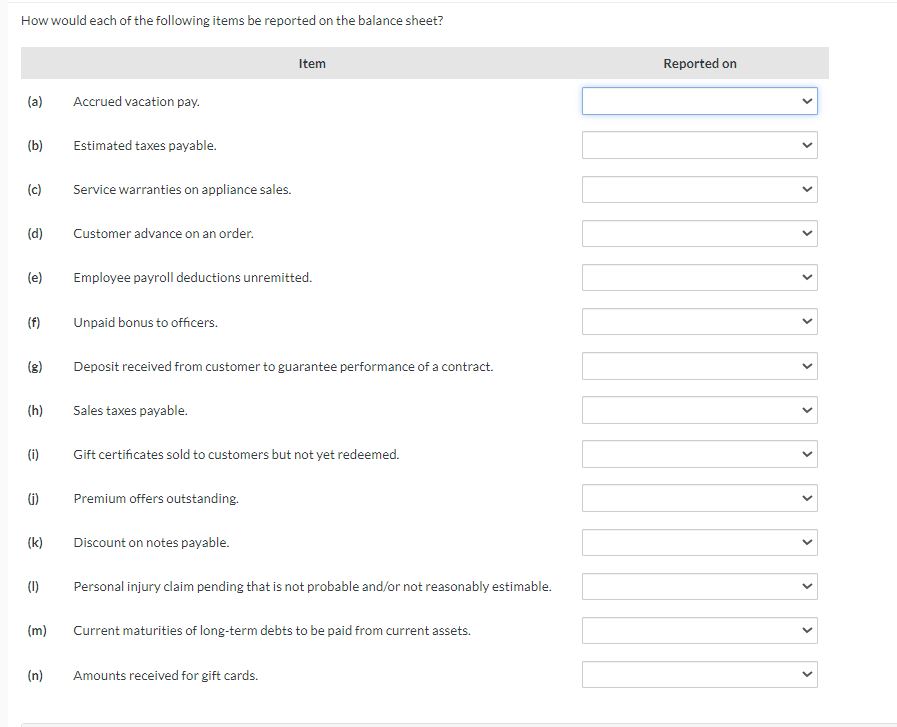Open the Personal injury claim pending dropdown

[698, 586]
